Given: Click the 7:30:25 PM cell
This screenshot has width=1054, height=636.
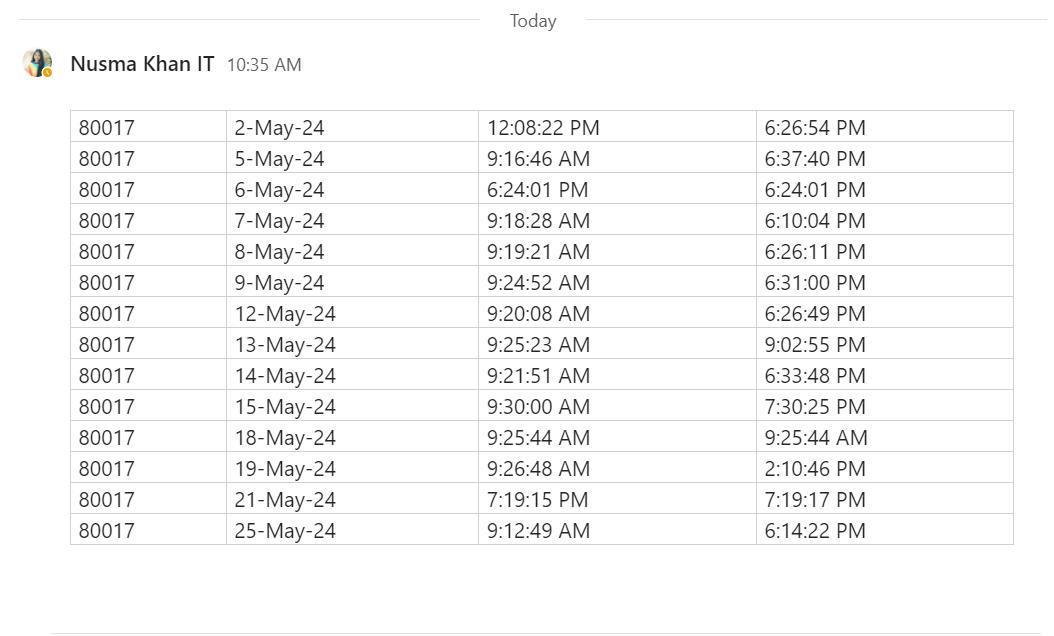Looking at the screenshot, I should [885, 405].
